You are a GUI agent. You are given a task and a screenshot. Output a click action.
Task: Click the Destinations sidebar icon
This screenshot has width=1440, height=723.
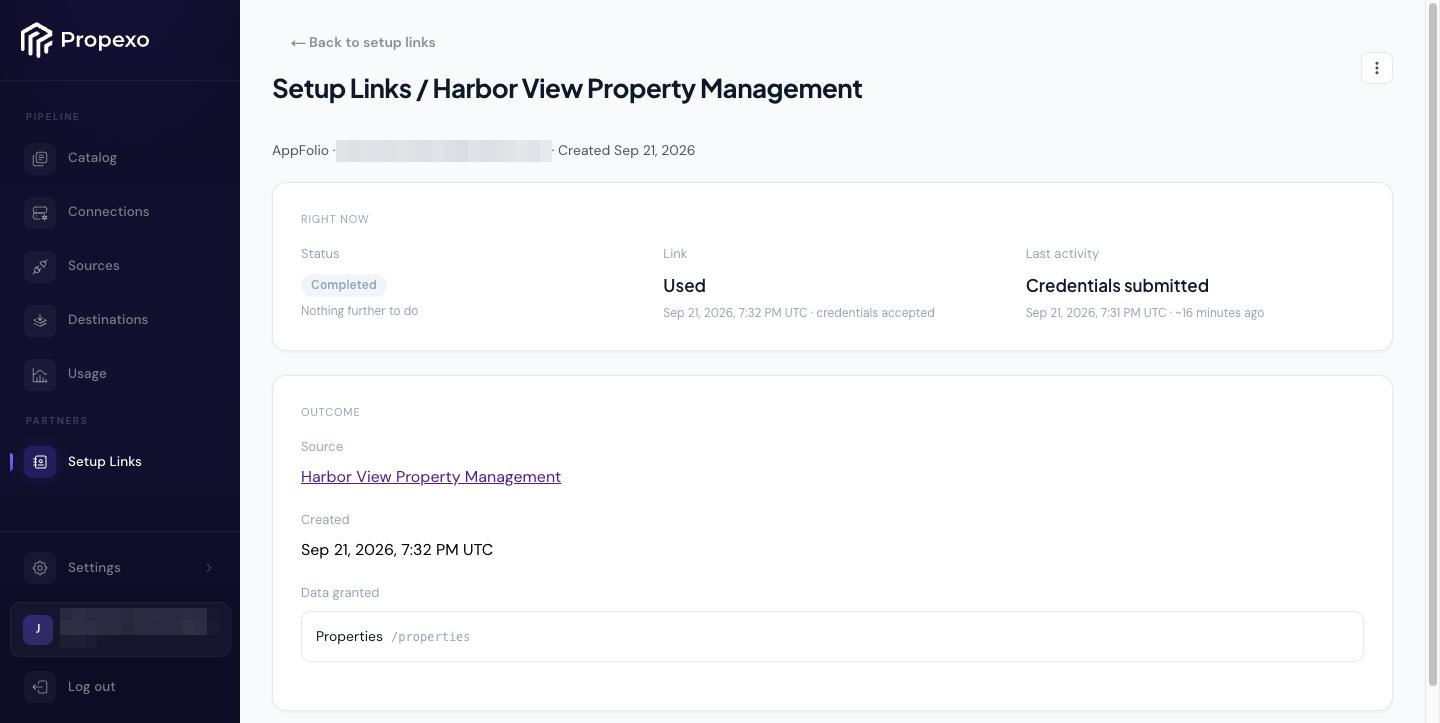[40, 320]
